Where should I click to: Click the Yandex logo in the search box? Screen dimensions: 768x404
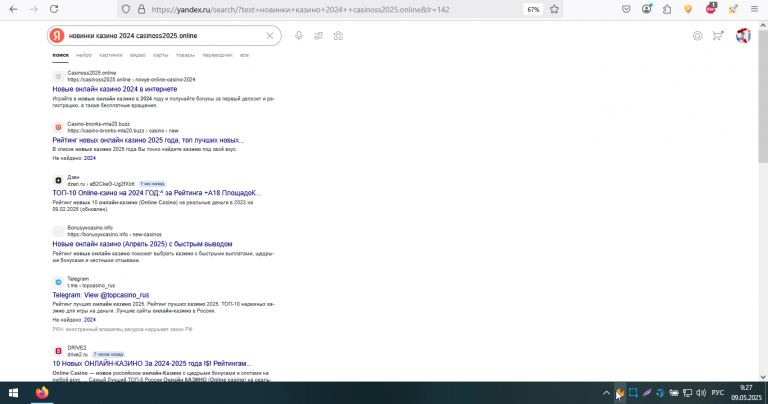pyautogui.click(x=57, y=36)
